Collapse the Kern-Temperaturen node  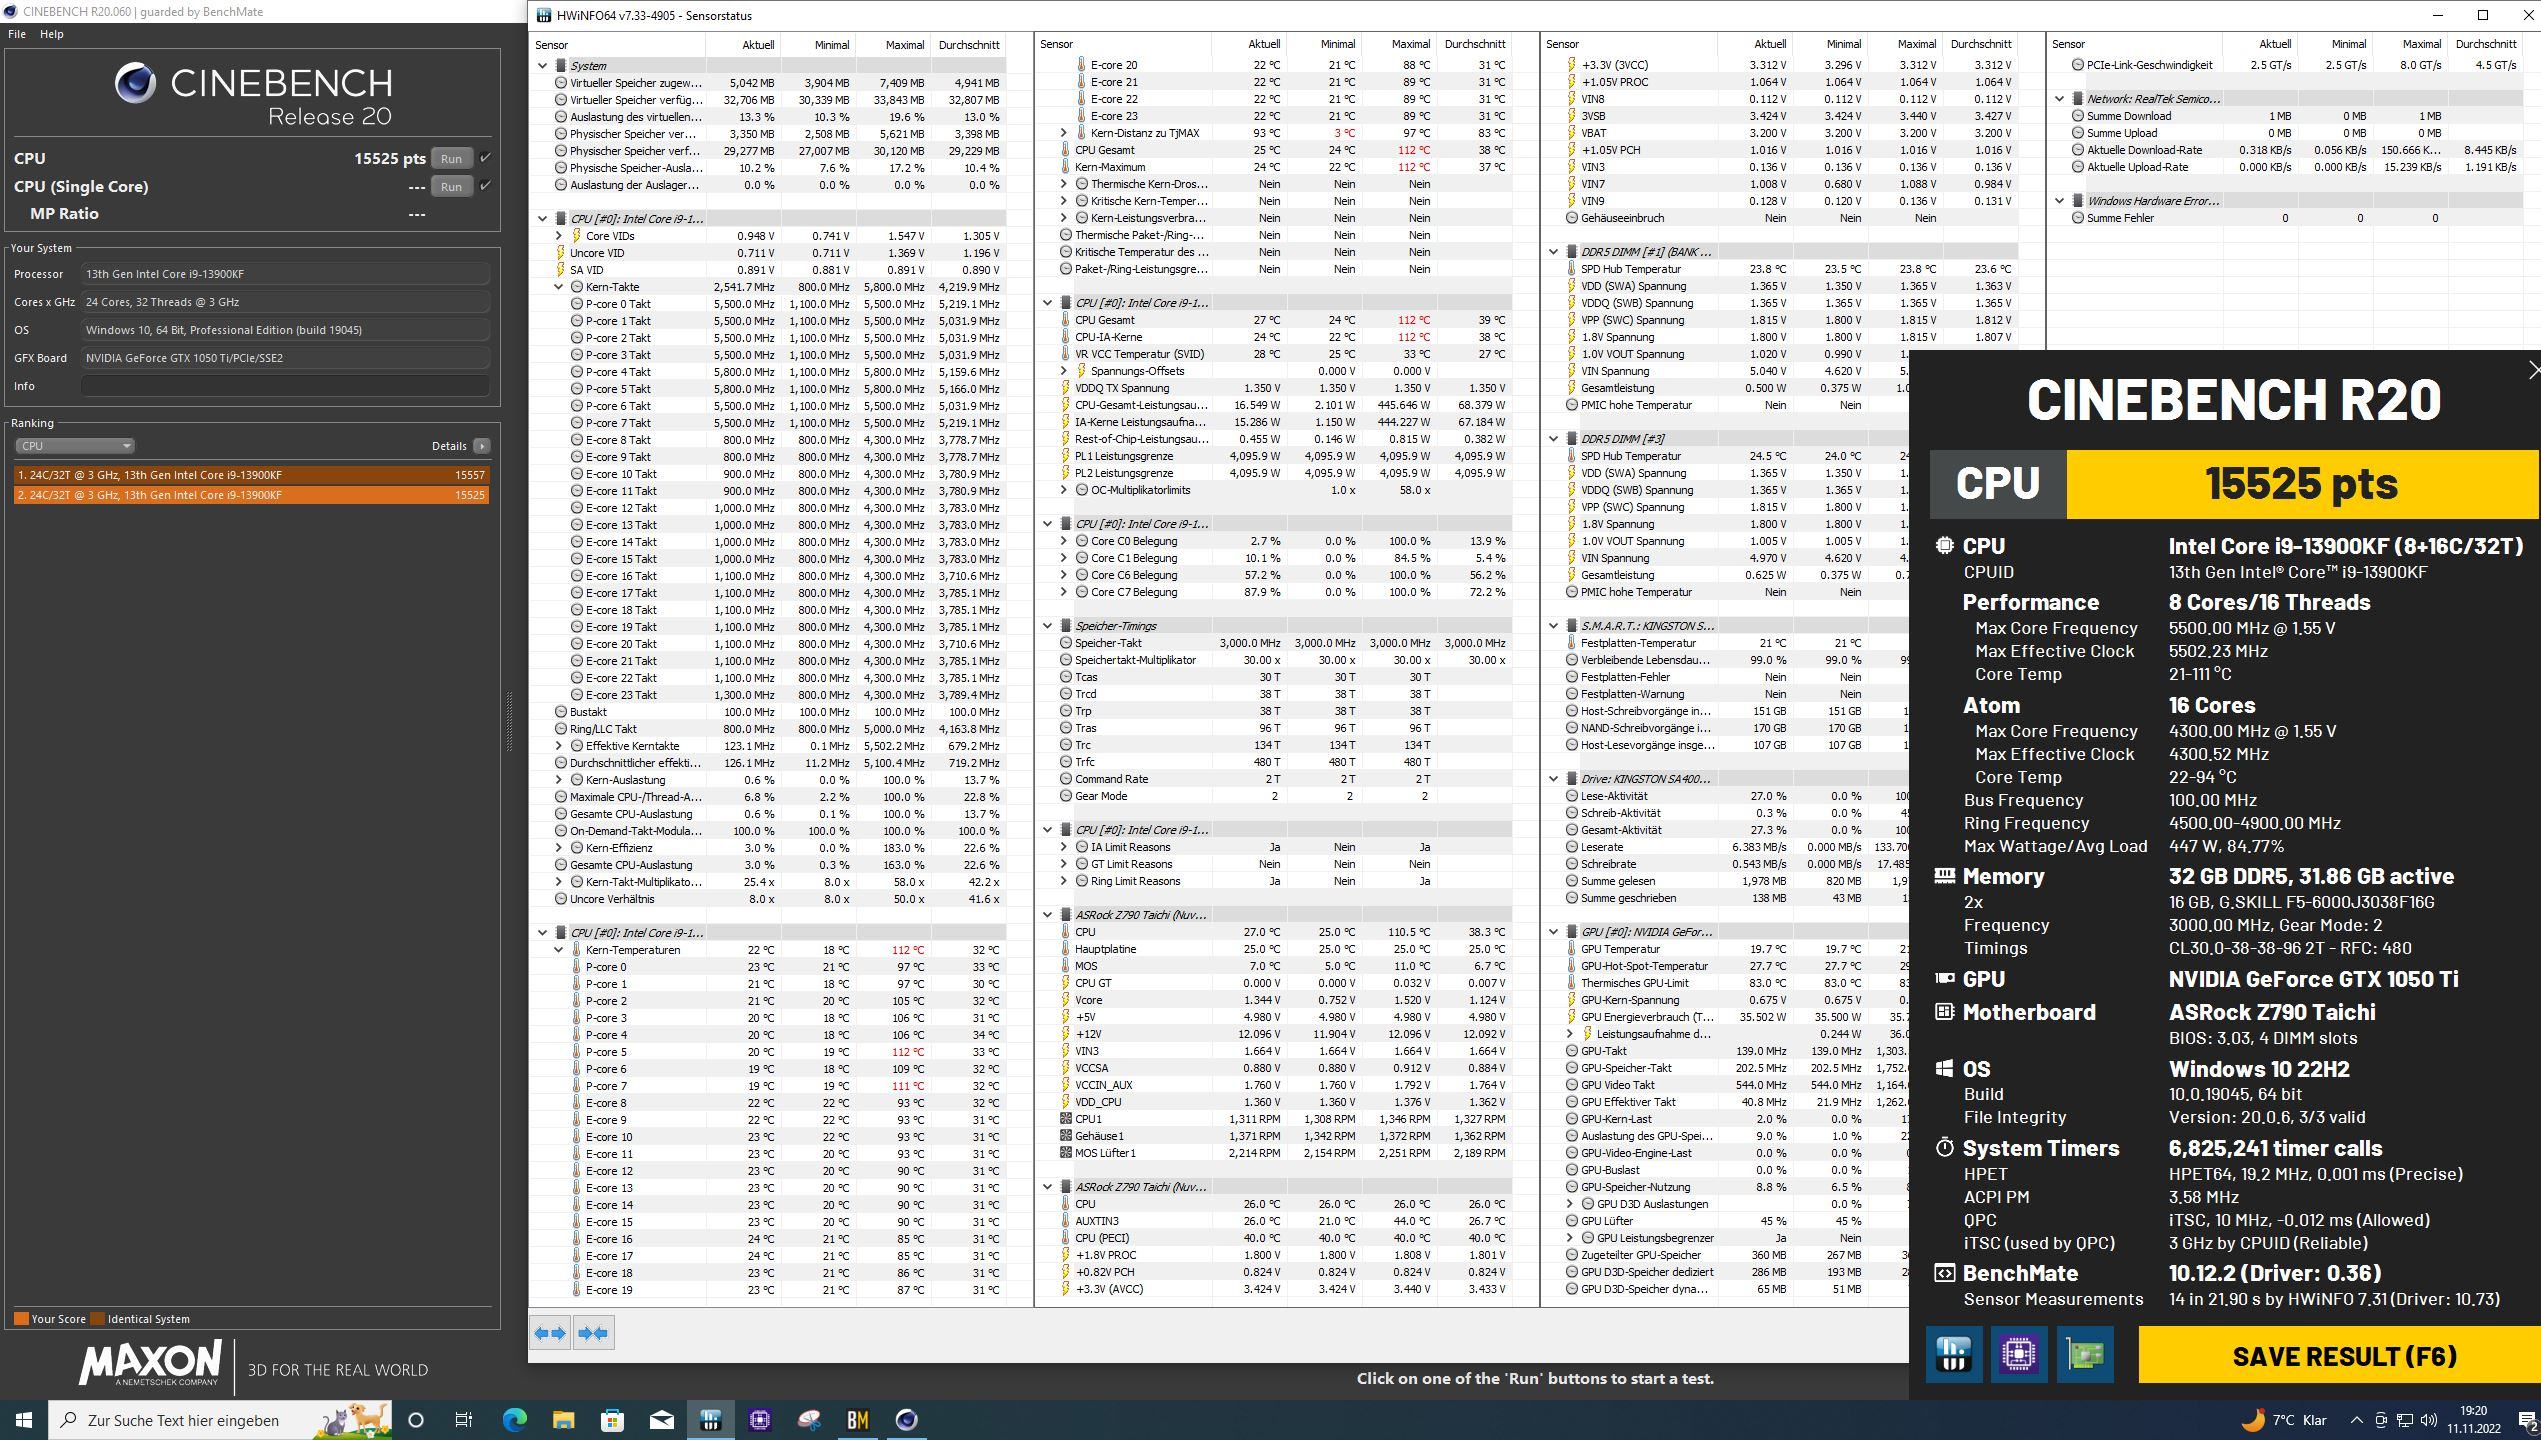[x=559, y=950]
